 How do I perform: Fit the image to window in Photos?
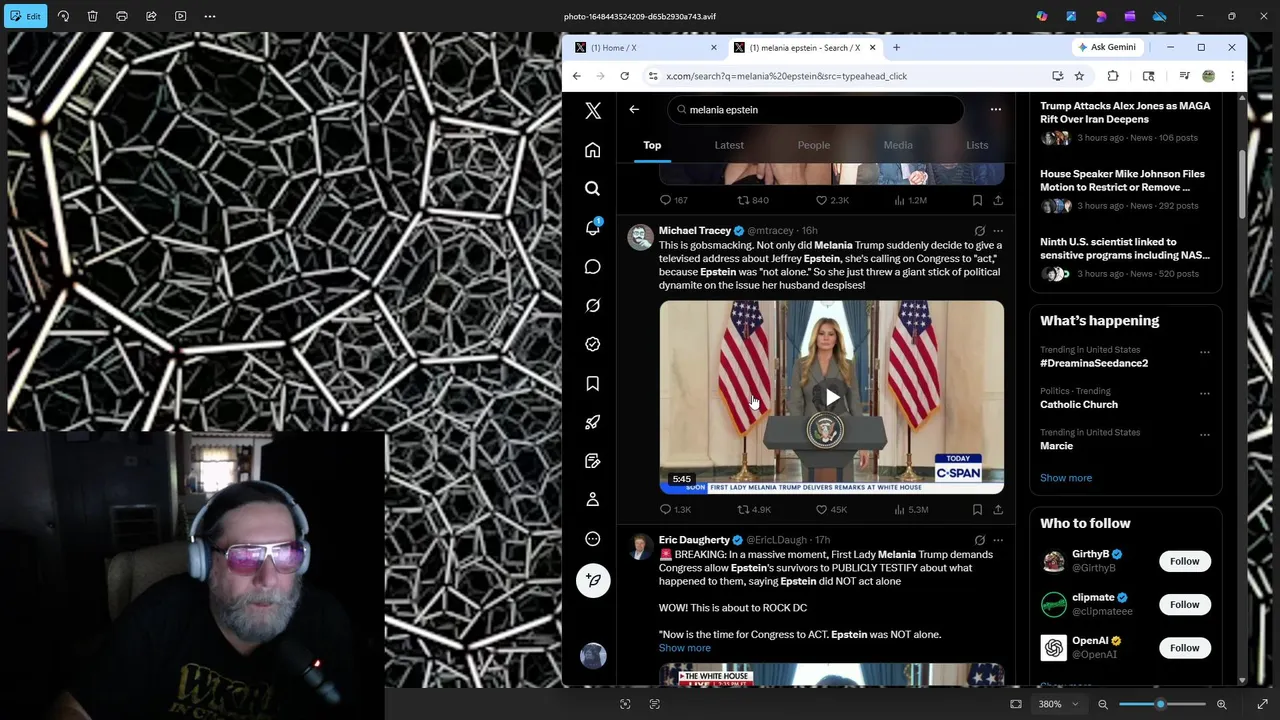(1016, 704)
